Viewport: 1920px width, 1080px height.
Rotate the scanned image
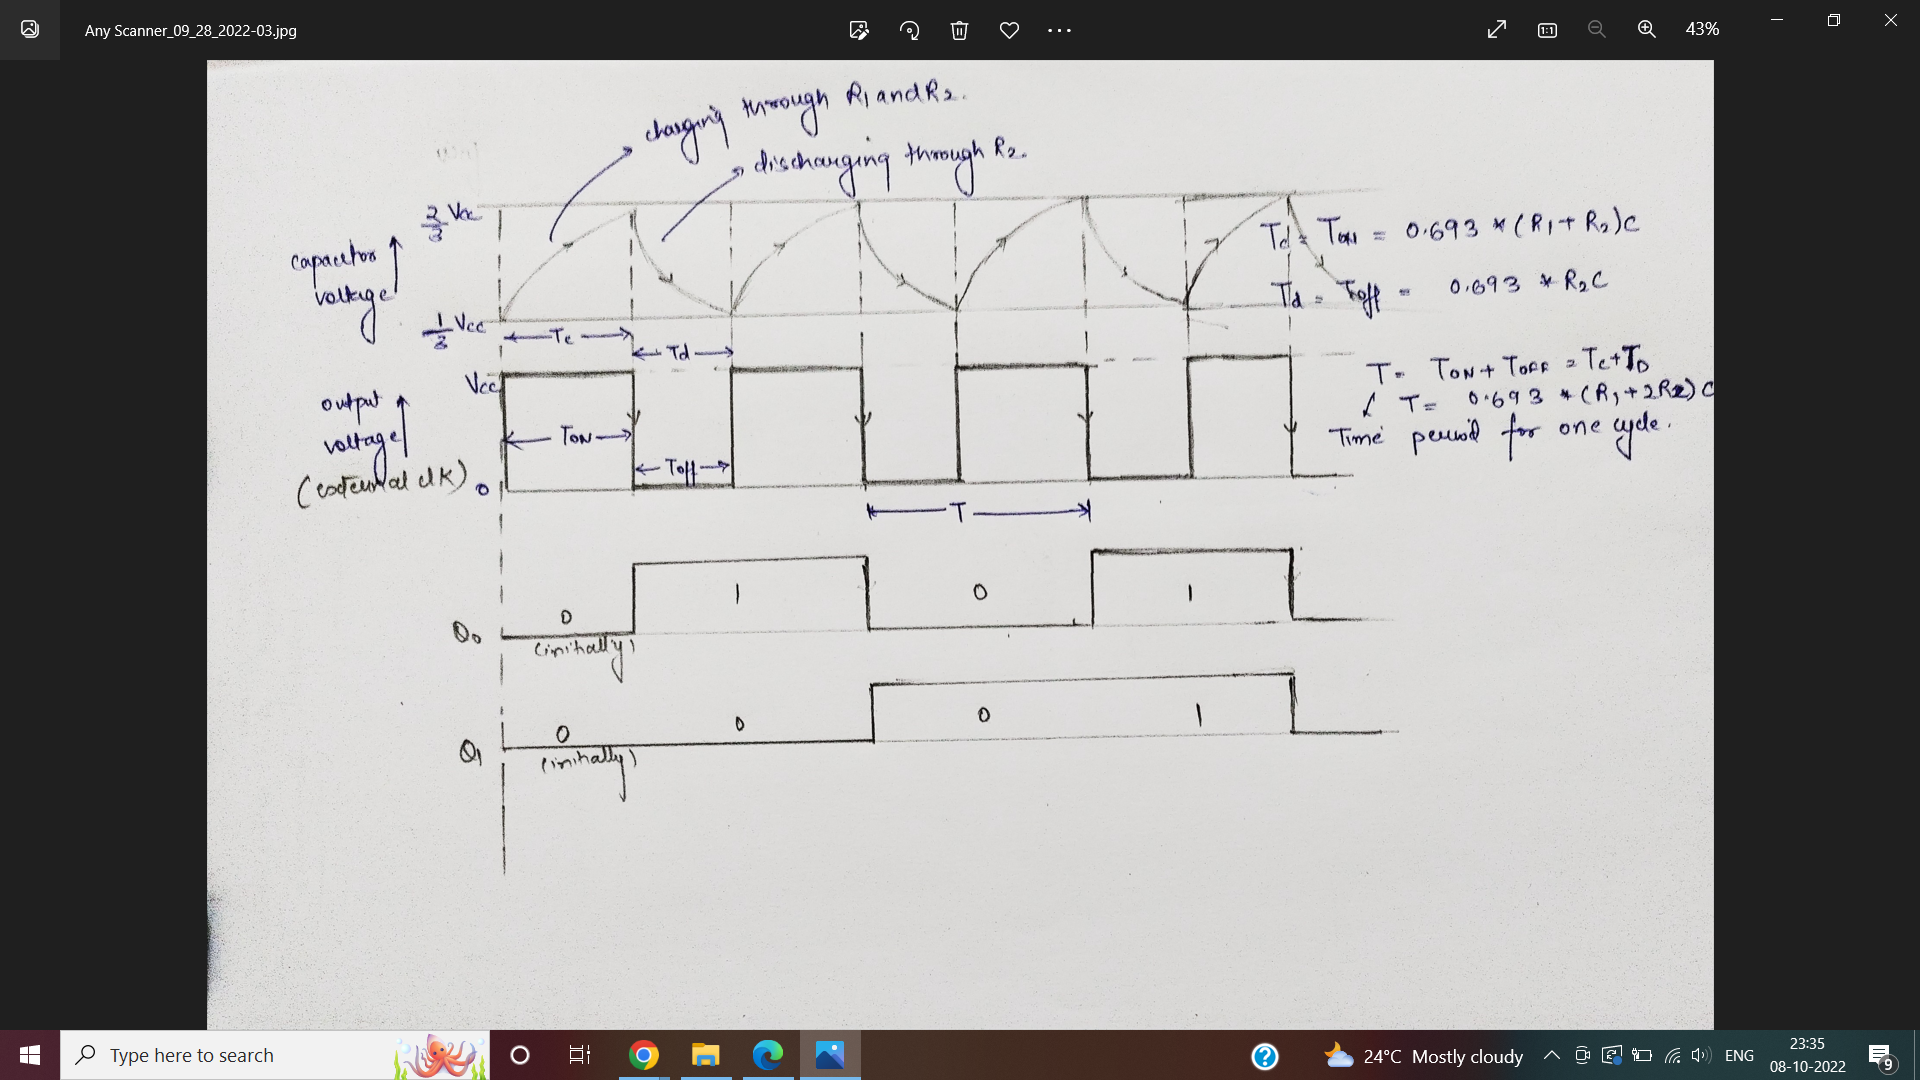tap(910, 30)
